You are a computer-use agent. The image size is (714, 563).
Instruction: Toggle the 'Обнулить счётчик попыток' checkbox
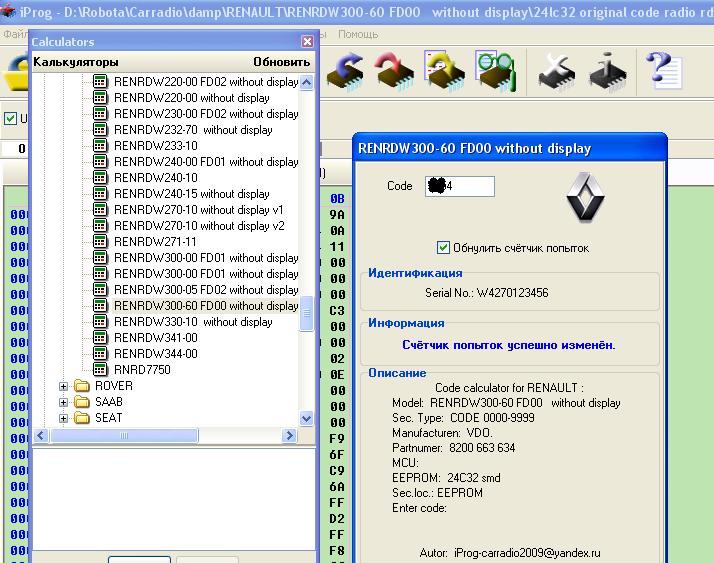(x=443, y=247)
